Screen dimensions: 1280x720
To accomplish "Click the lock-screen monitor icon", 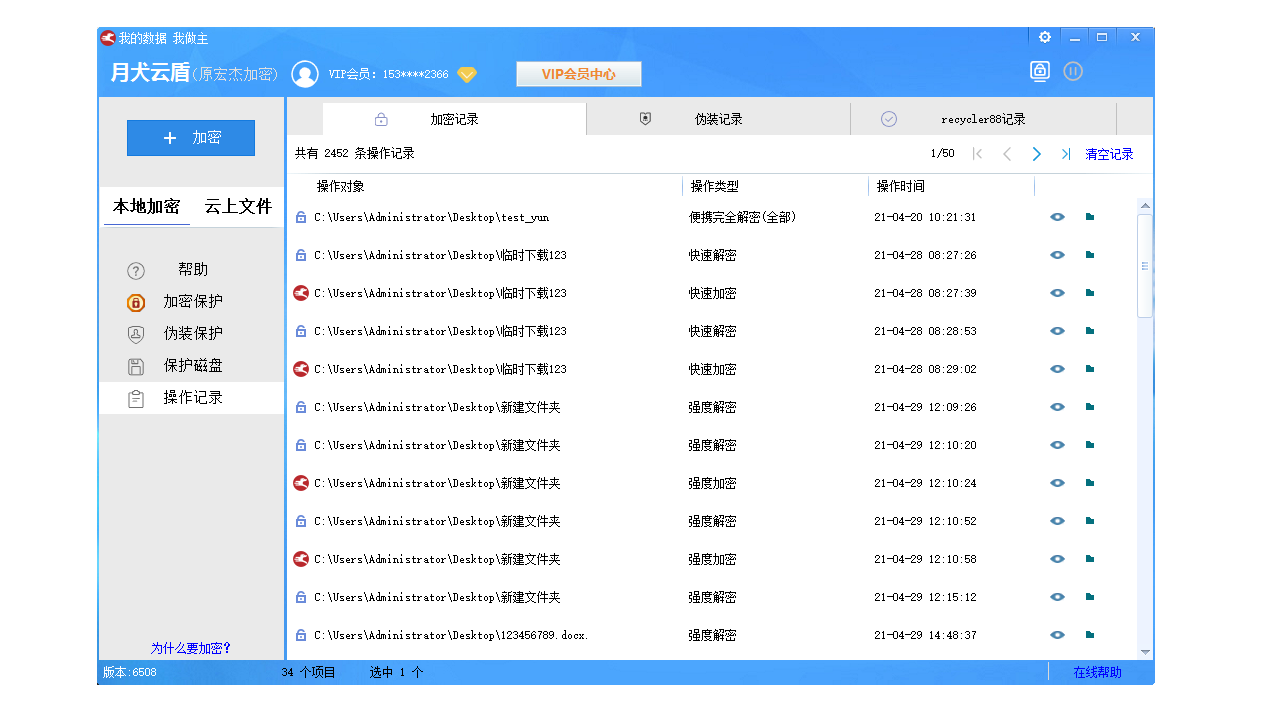I will [x=1039, y=71].
